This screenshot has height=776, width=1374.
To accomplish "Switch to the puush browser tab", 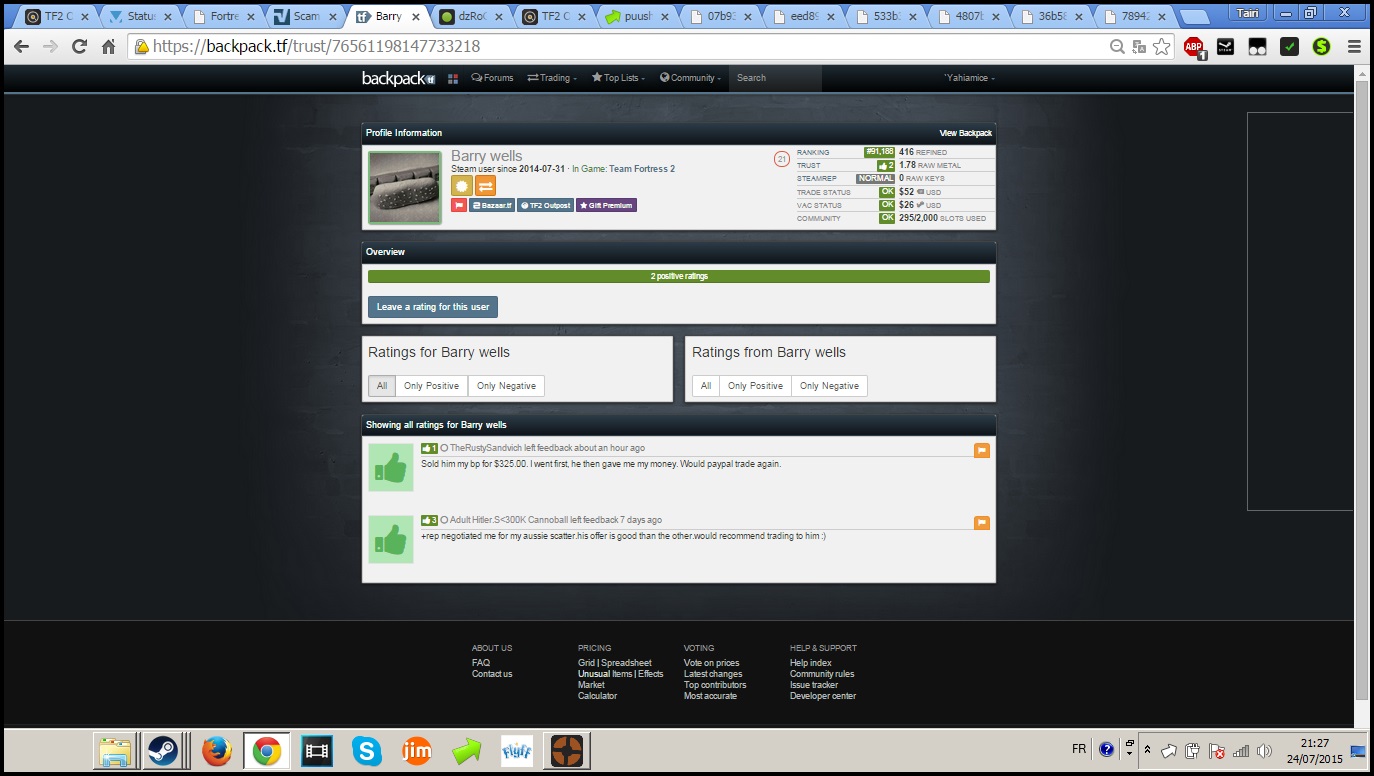I will coord(640,17).
